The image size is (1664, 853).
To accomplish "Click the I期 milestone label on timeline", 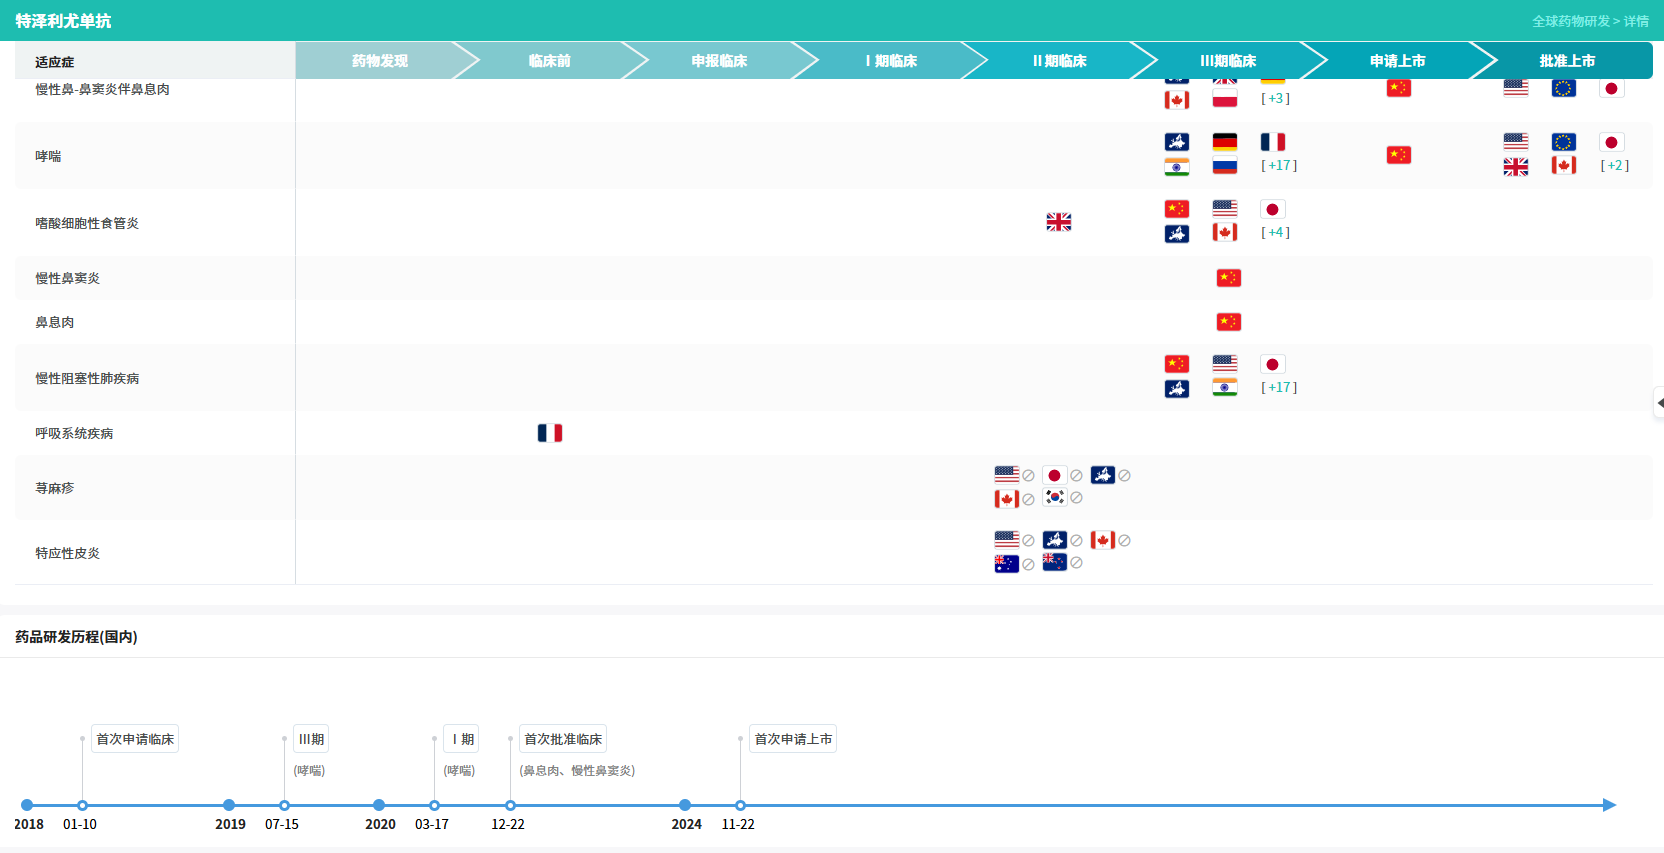I will tap(462, 739).
